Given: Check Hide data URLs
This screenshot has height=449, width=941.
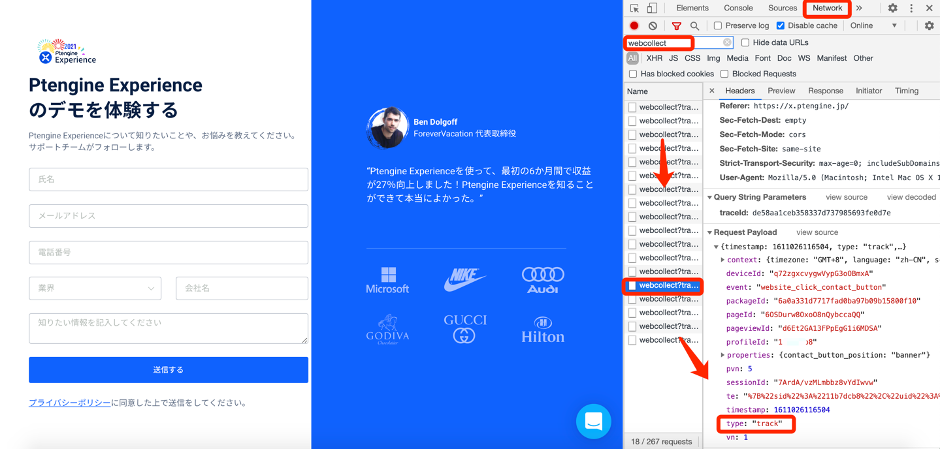Looking at the screenshot, I should coord(745,43).
